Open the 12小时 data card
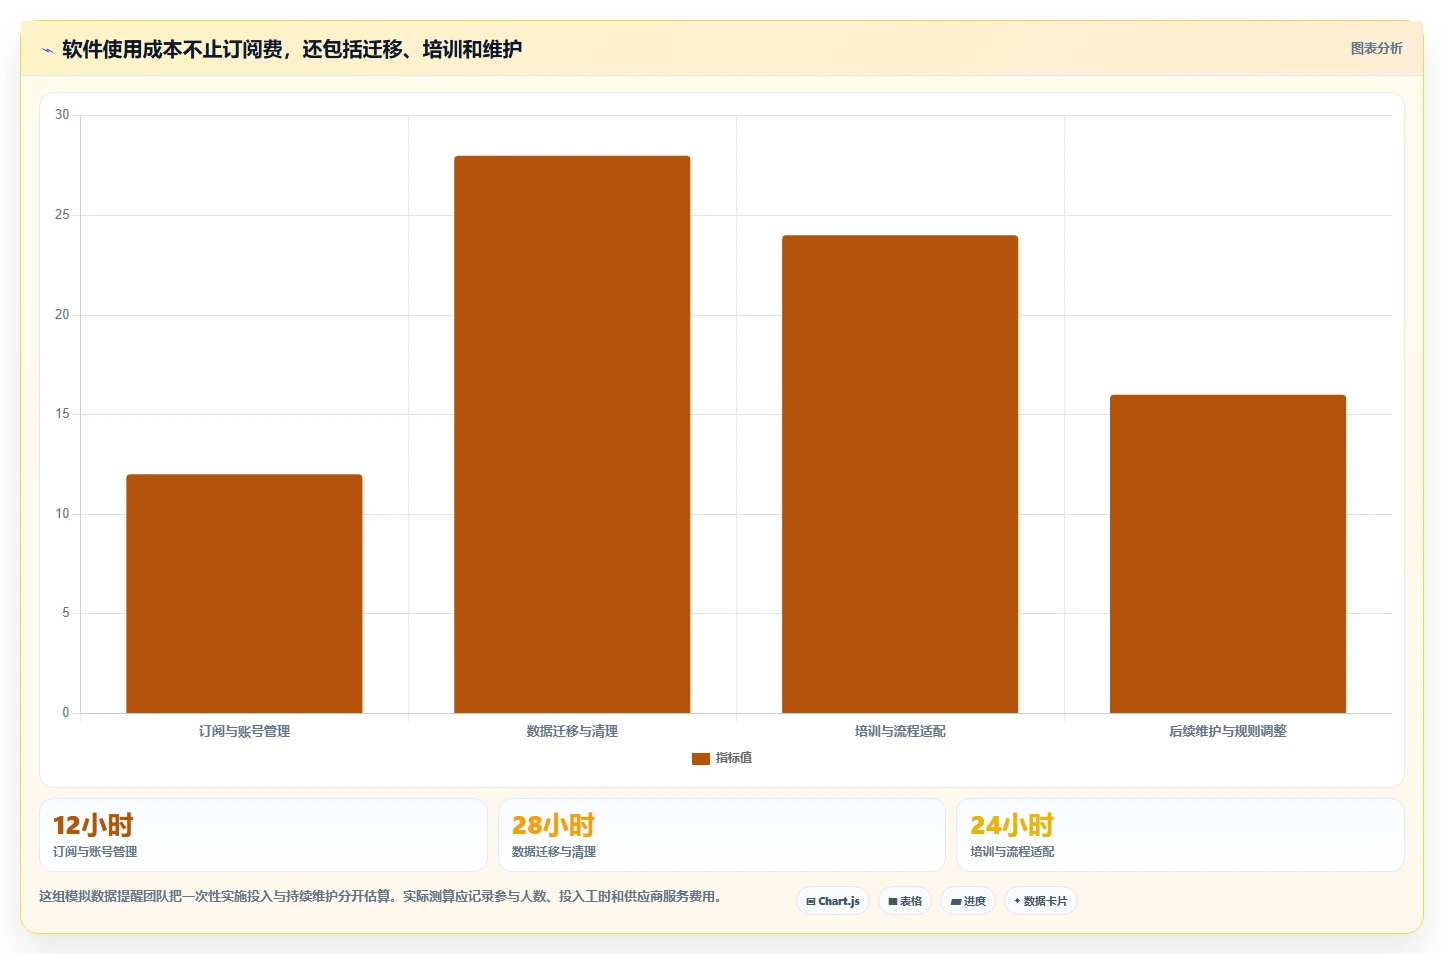 coord(263,835)
